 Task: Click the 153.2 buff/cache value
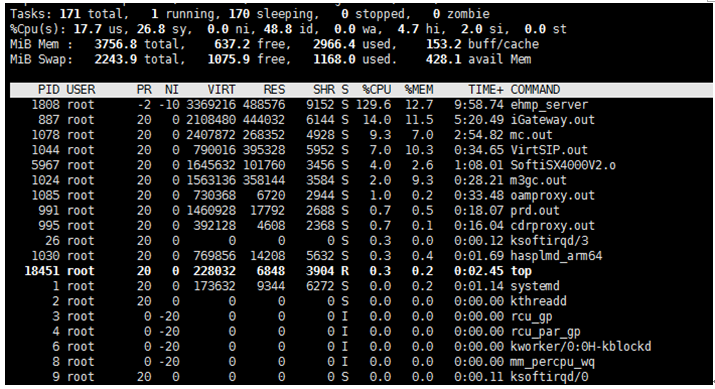[443, 44]
